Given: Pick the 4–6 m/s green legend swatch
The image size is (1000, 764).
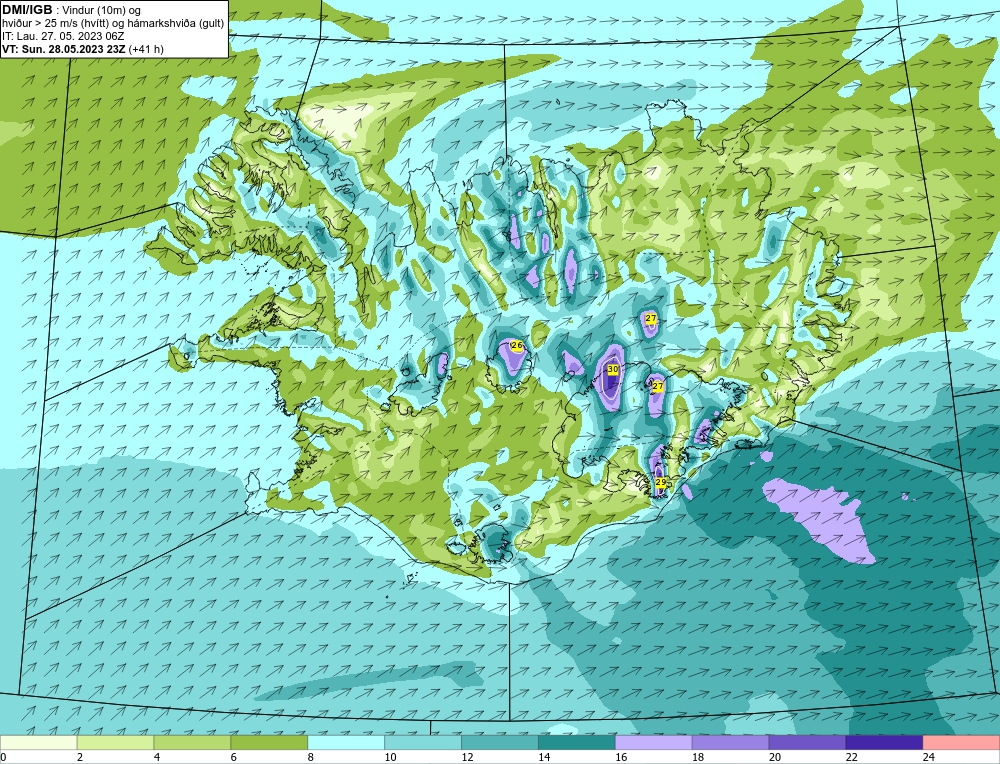Looking at the screenshot, I should pyautogui.click(x=192, y=742).
